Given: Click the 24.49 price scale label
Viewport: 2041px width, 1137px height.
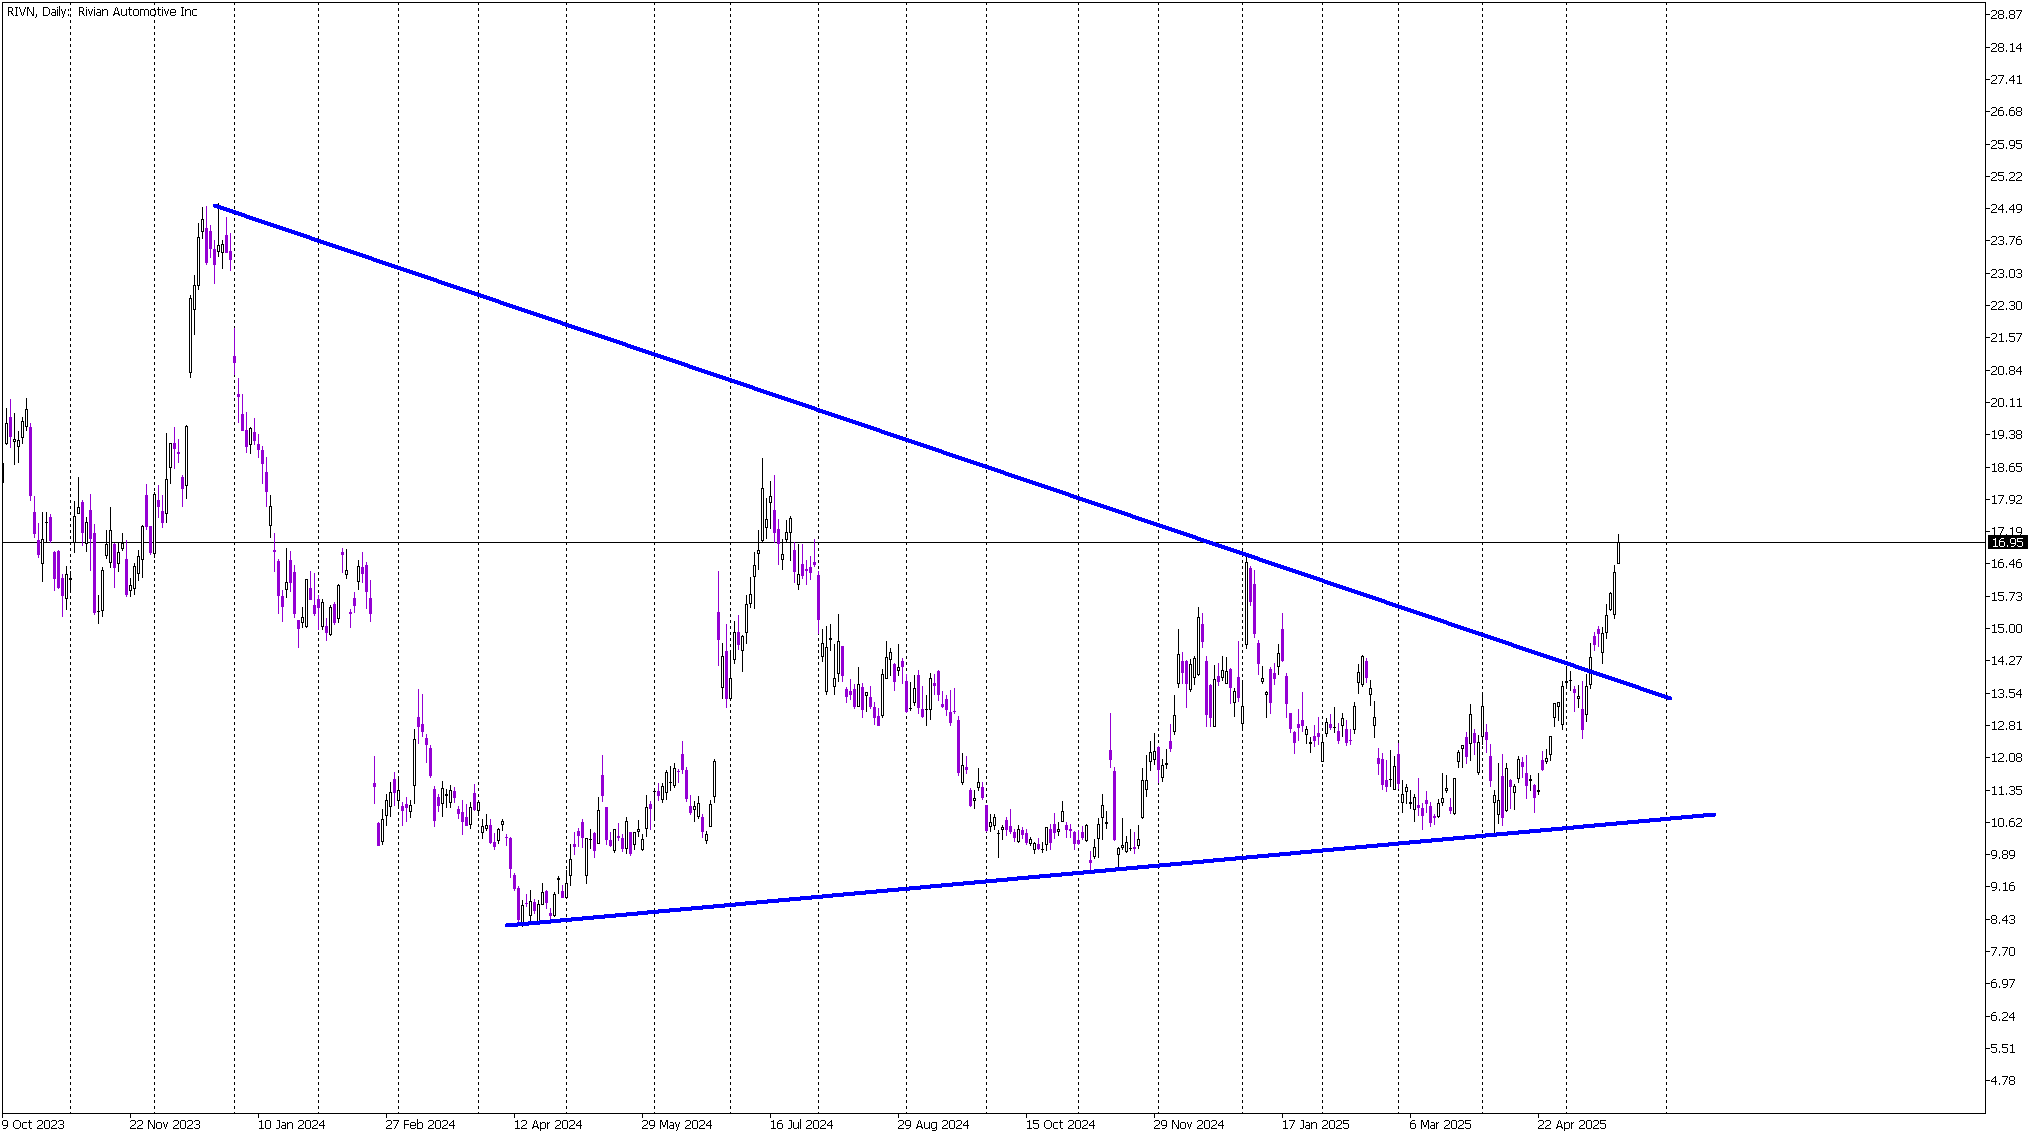Looking at the screenshot, I should (2007, 209).
